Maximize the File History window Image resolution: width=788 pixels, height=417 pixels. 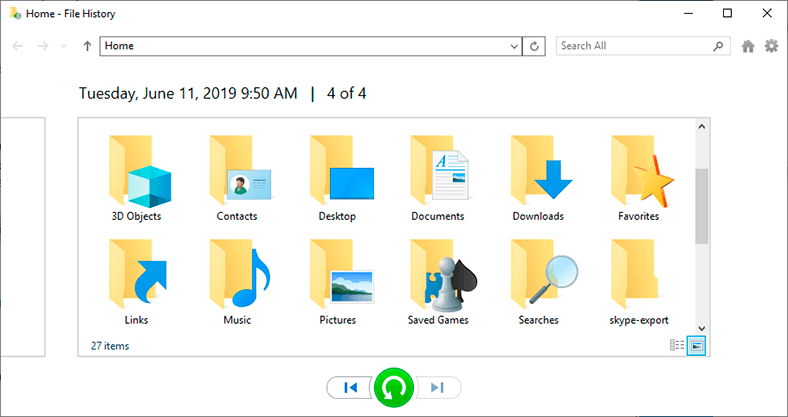(x=727, y=14)
